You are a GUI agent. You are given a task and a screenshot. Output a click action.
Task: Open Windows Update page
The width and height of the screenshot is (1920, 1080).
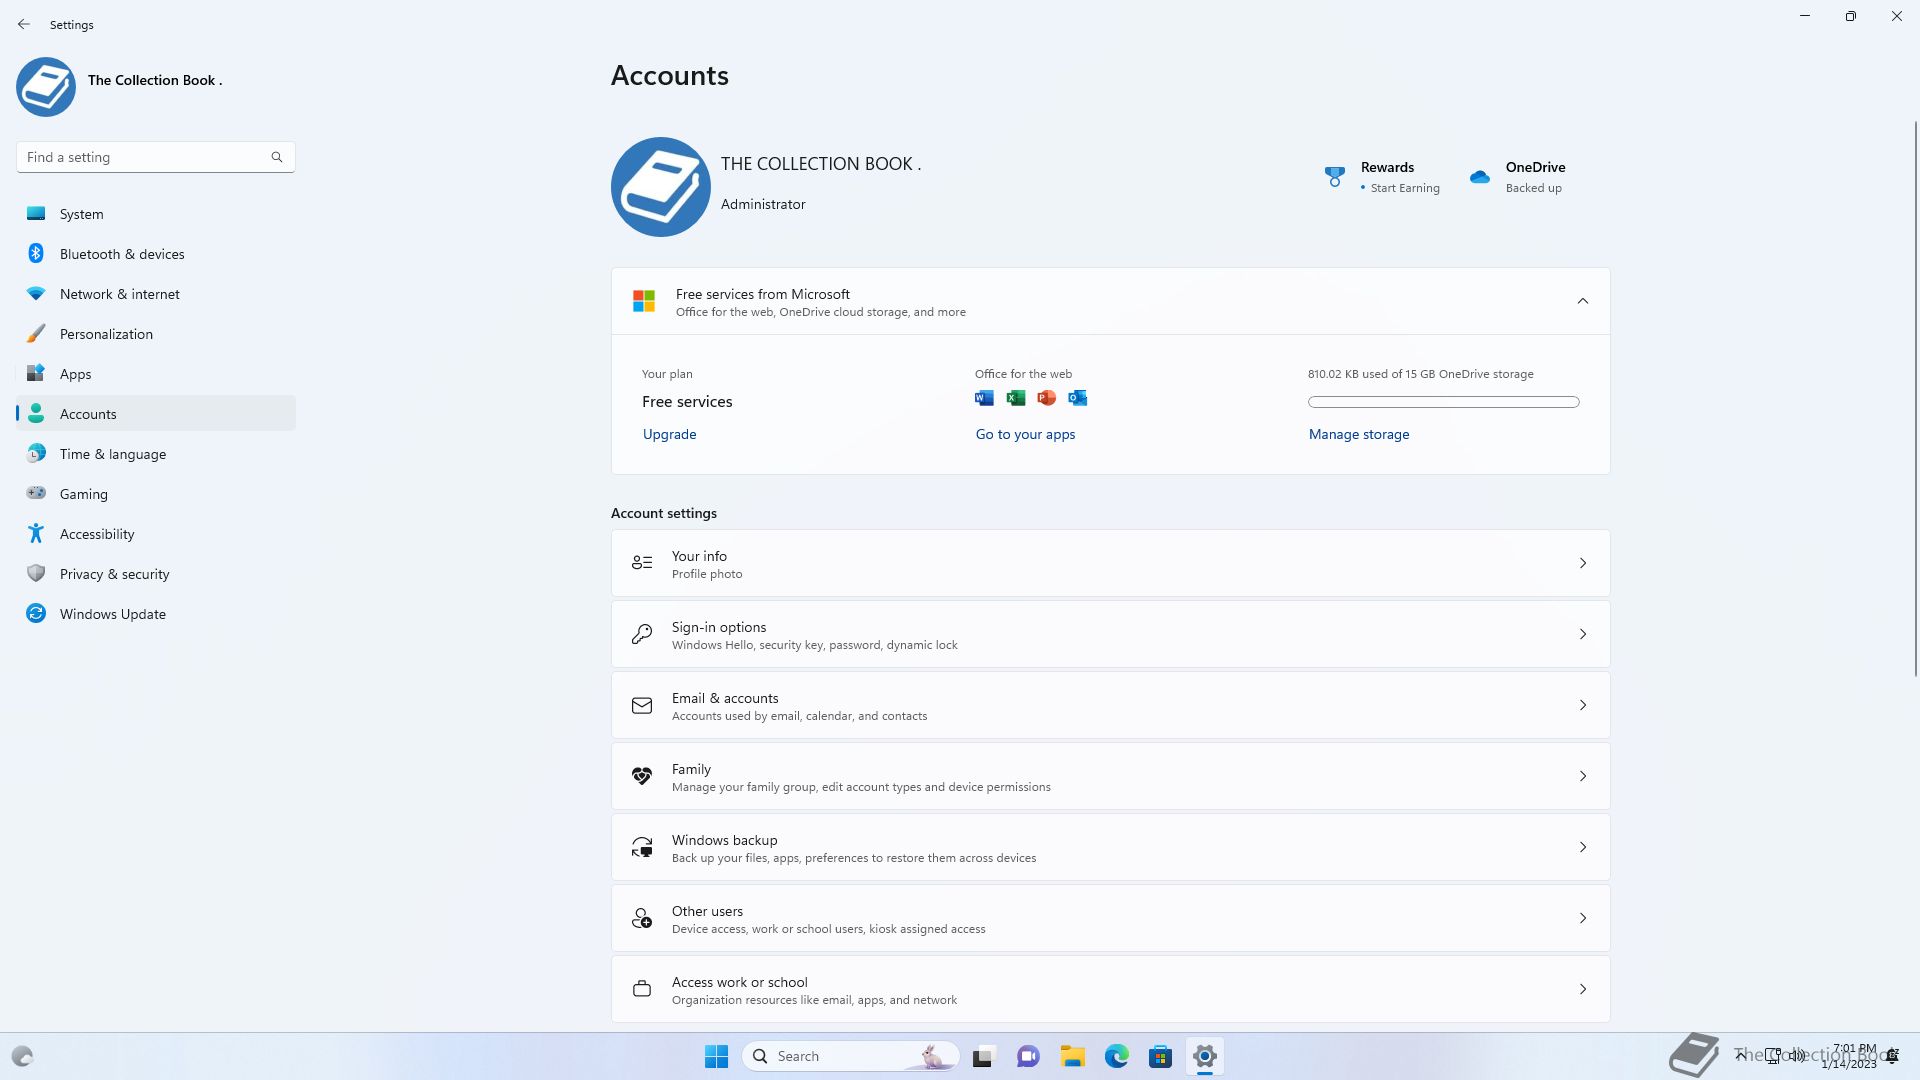[156, 614]
